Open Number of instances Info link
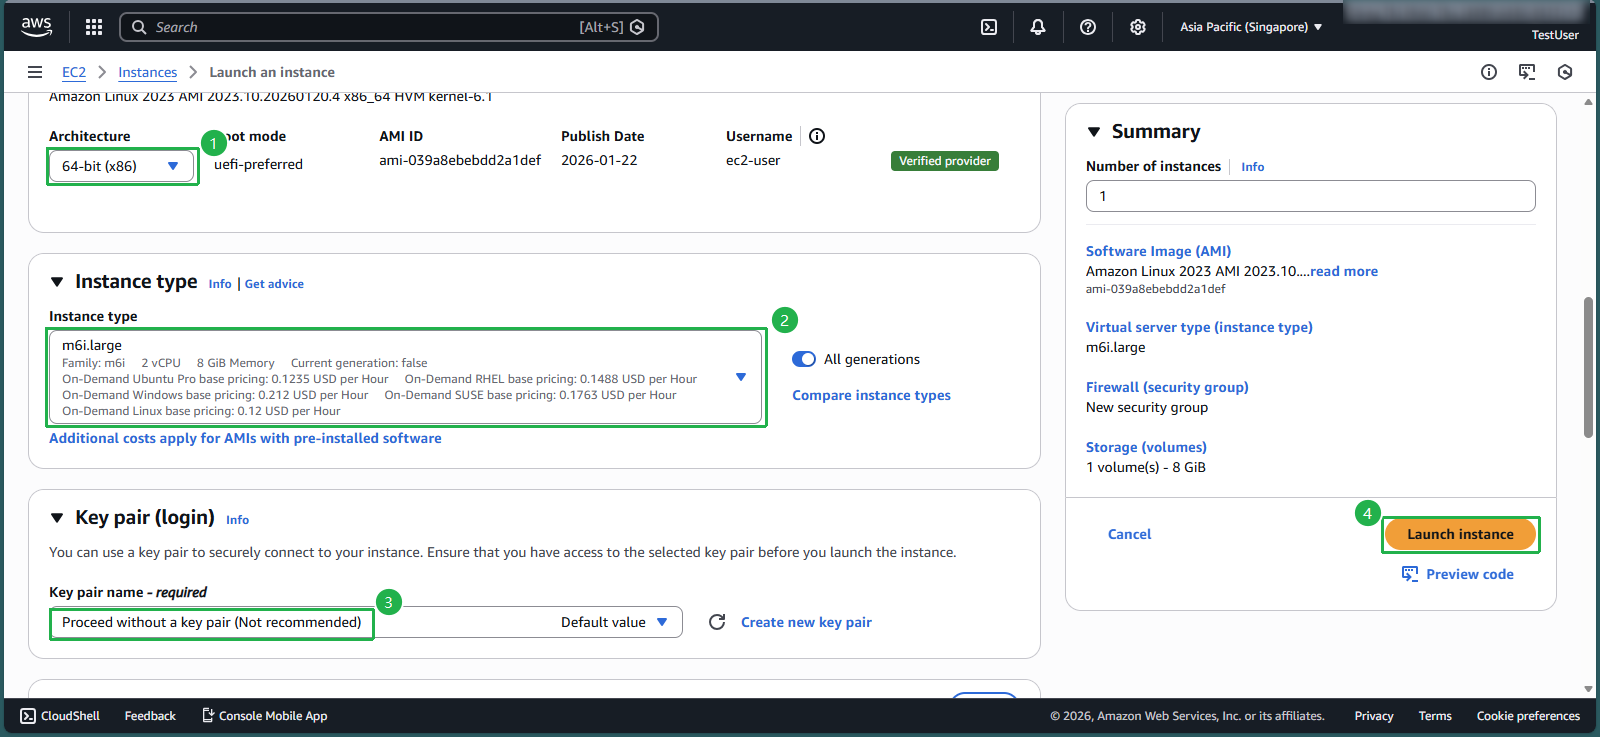This screenshot has height=737, width=1600. point(1252,167)
